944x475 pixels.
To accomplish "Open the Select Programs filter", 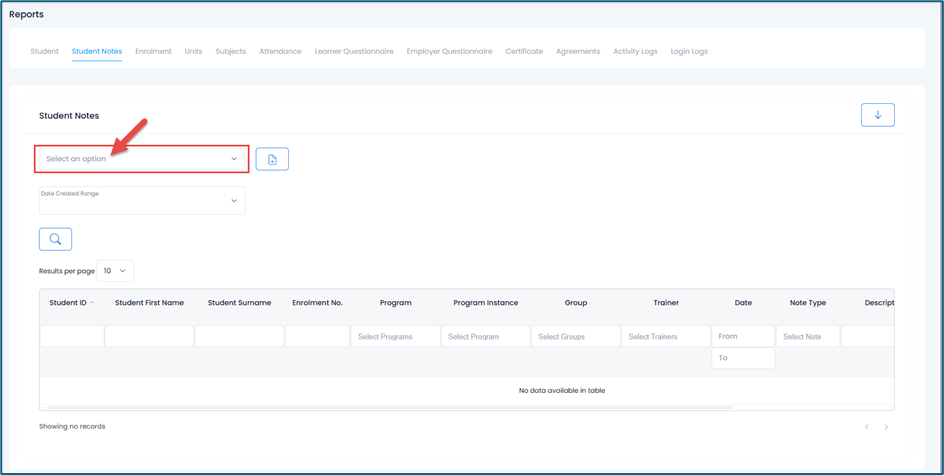I will coord(395,337).
